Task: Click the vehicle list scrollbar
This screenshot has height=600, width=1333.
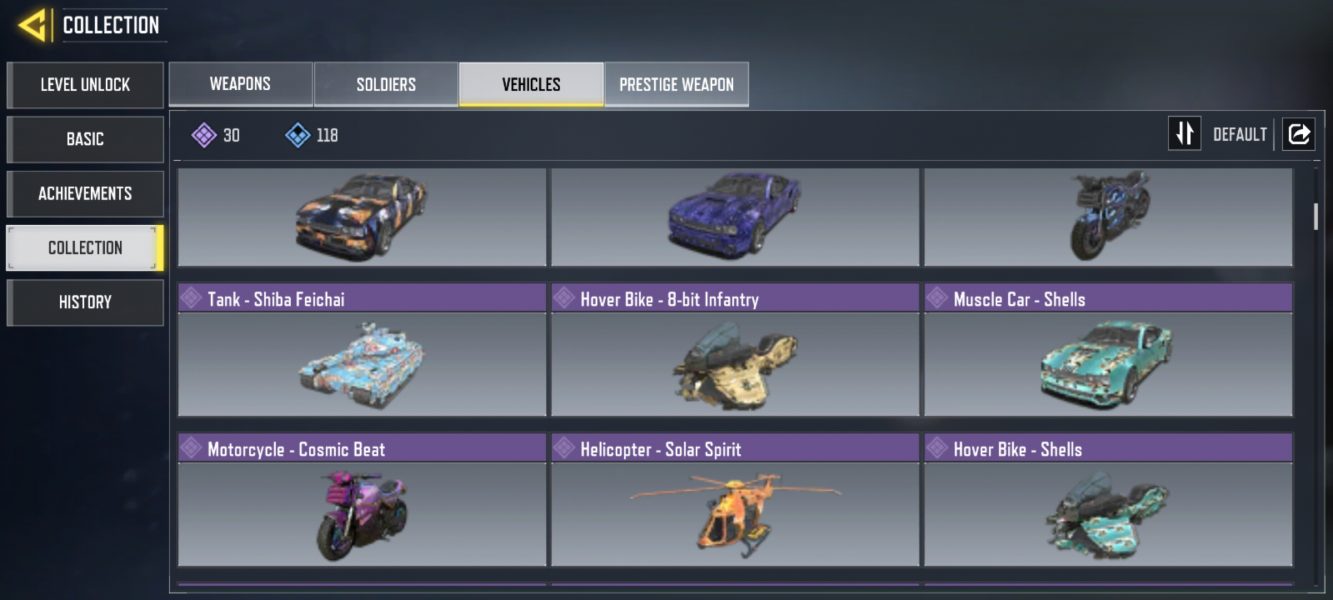Action: tap(1316, 217)
